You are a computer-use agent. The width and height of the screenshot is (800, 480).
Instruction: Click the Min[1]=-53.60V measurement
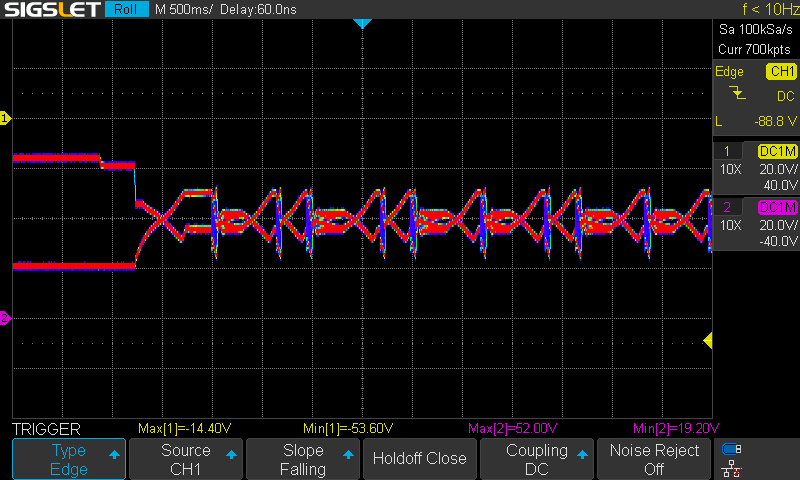(348, 428)
